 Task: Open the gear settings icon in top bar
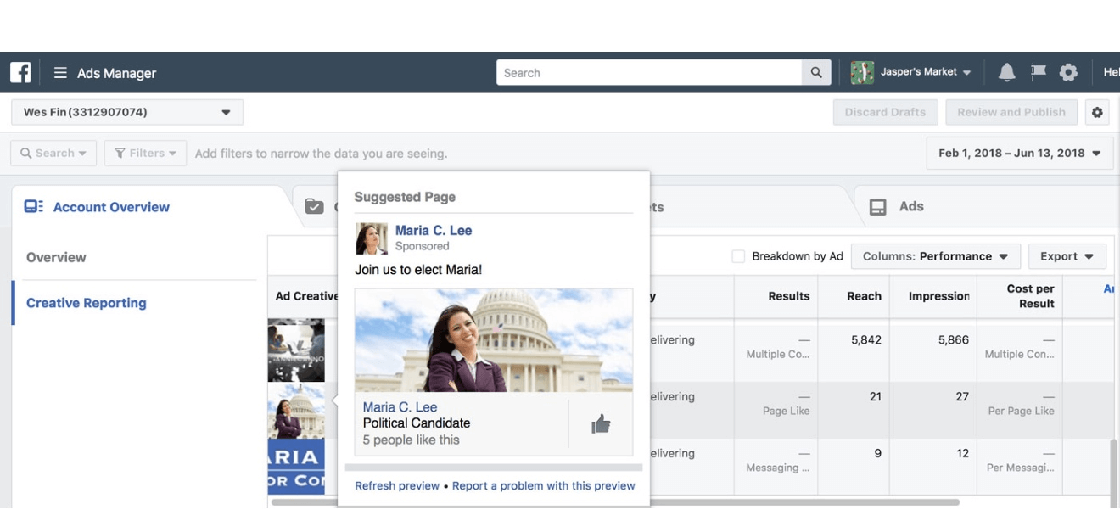tap(1068, 72)
